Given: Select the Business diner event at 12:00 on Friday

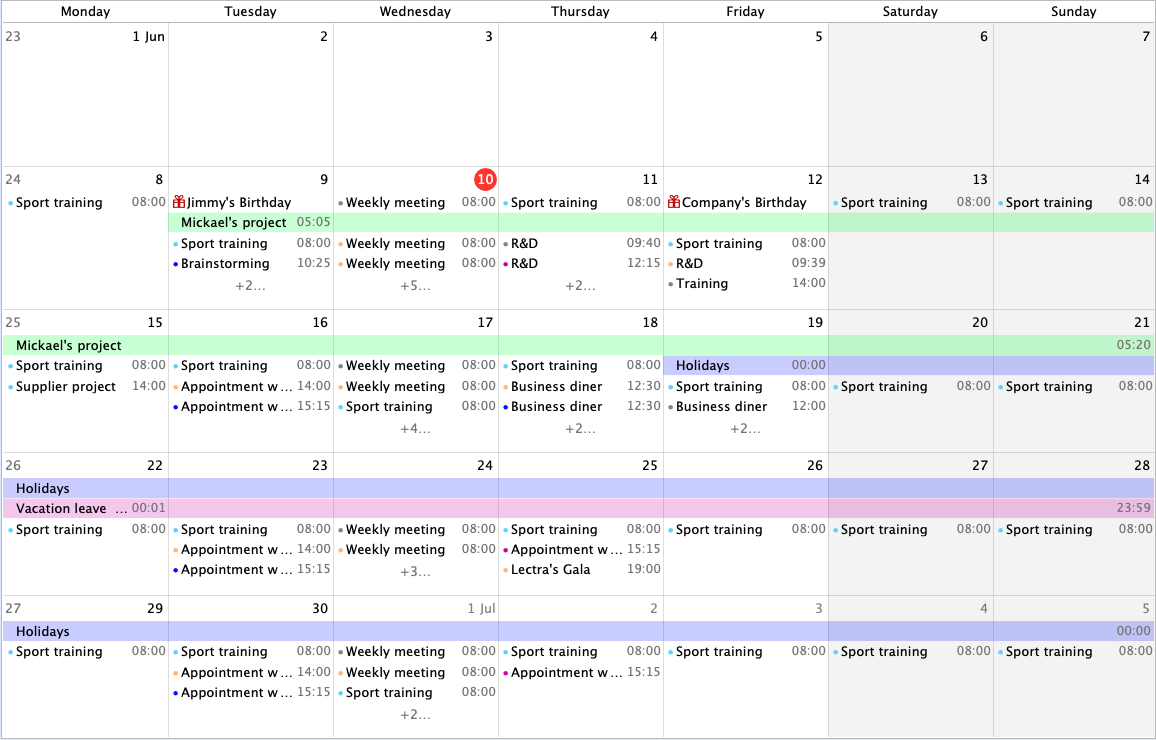Looking at the screenshot, I should click(x=721, y=407).
